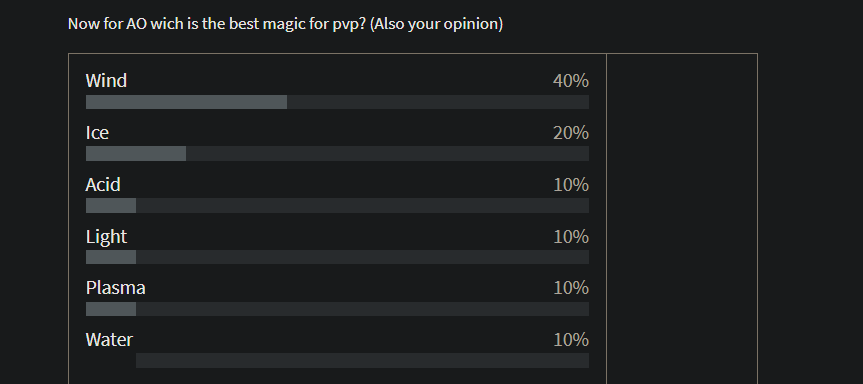Click the Wind poll result bar

337,102
